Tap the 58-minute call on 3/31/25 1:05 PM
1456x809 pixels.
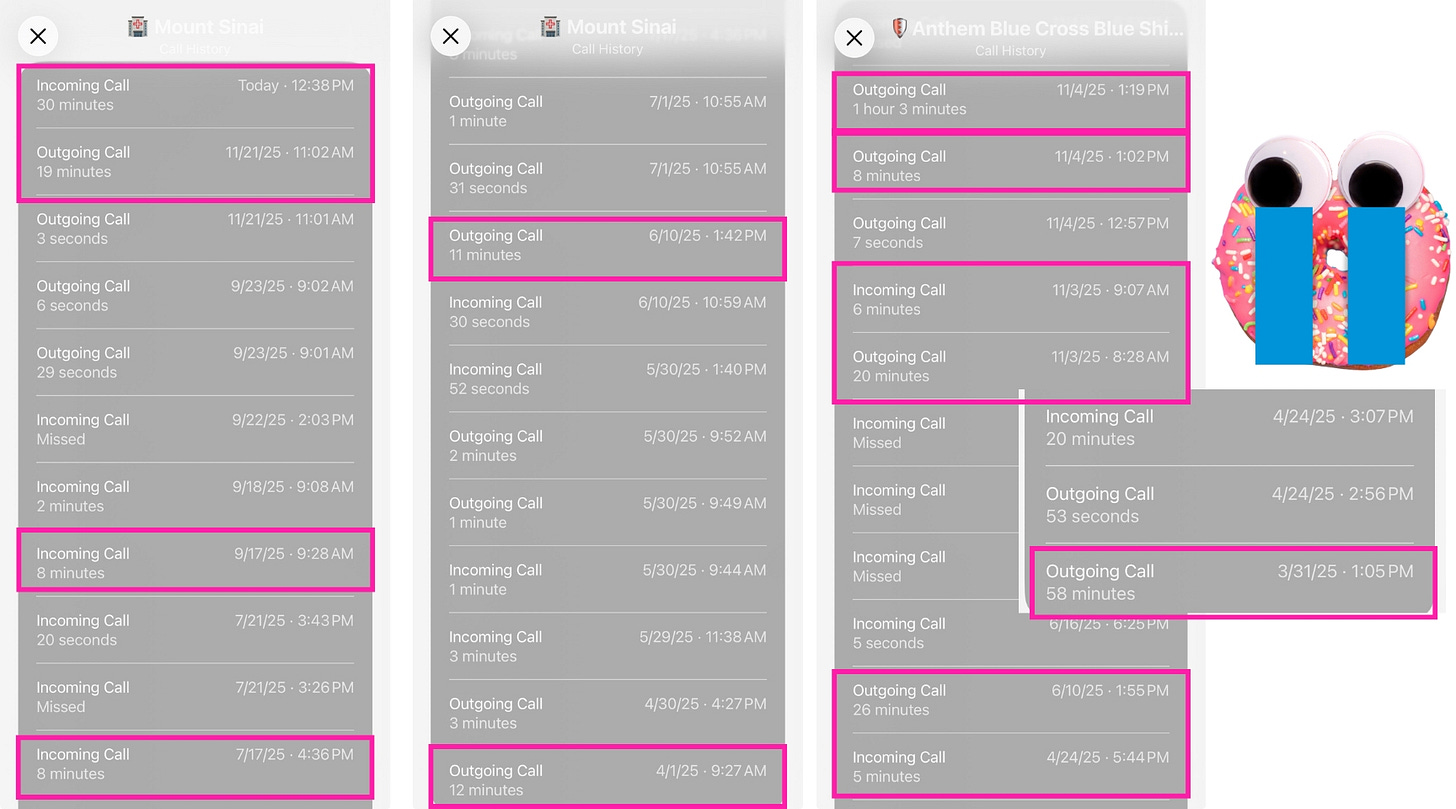click(x=1230, y=582)
